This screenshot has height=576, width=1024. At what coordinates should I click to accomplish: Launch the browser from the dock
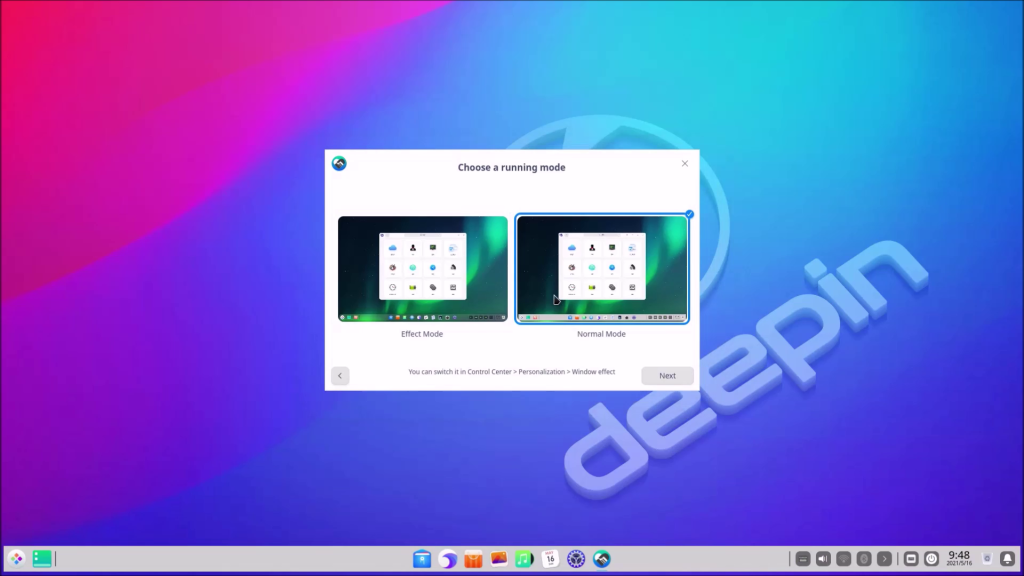tap(448, 559)
